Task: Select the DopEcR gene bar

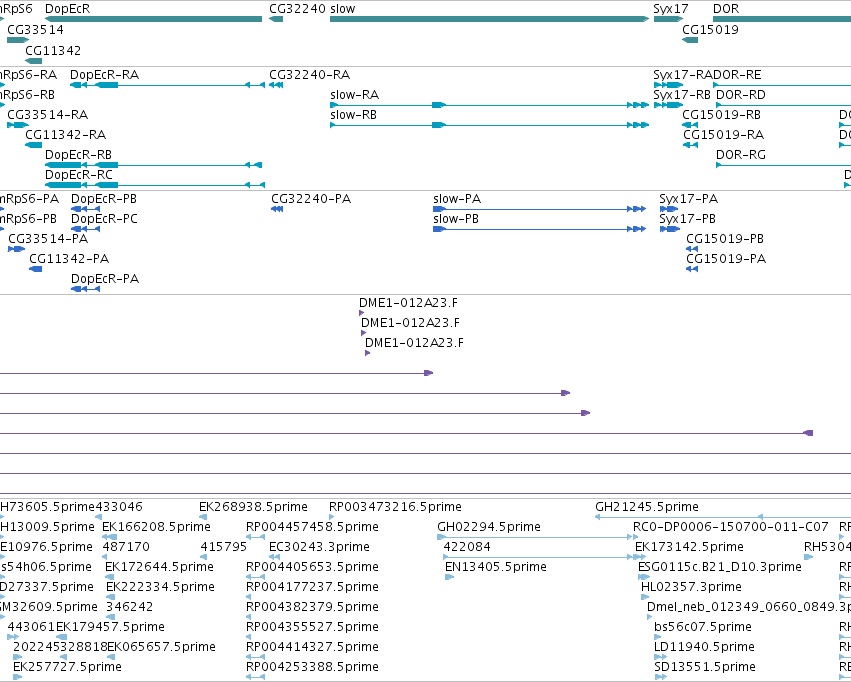Action: tap(154, 19)
